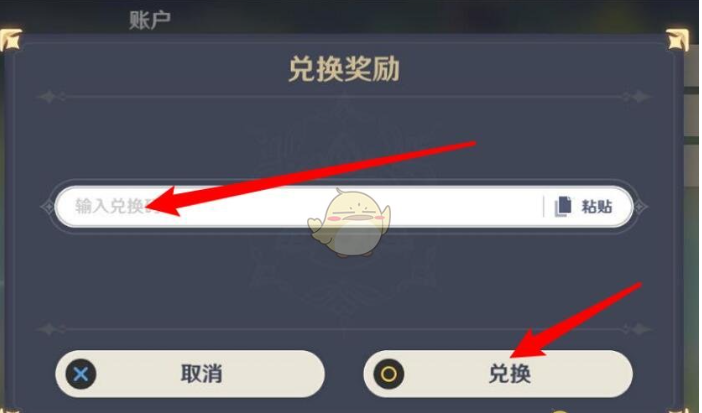Open the 账户 tab behind dialog
The image size is (702, 413).
[x=150, y=20]
